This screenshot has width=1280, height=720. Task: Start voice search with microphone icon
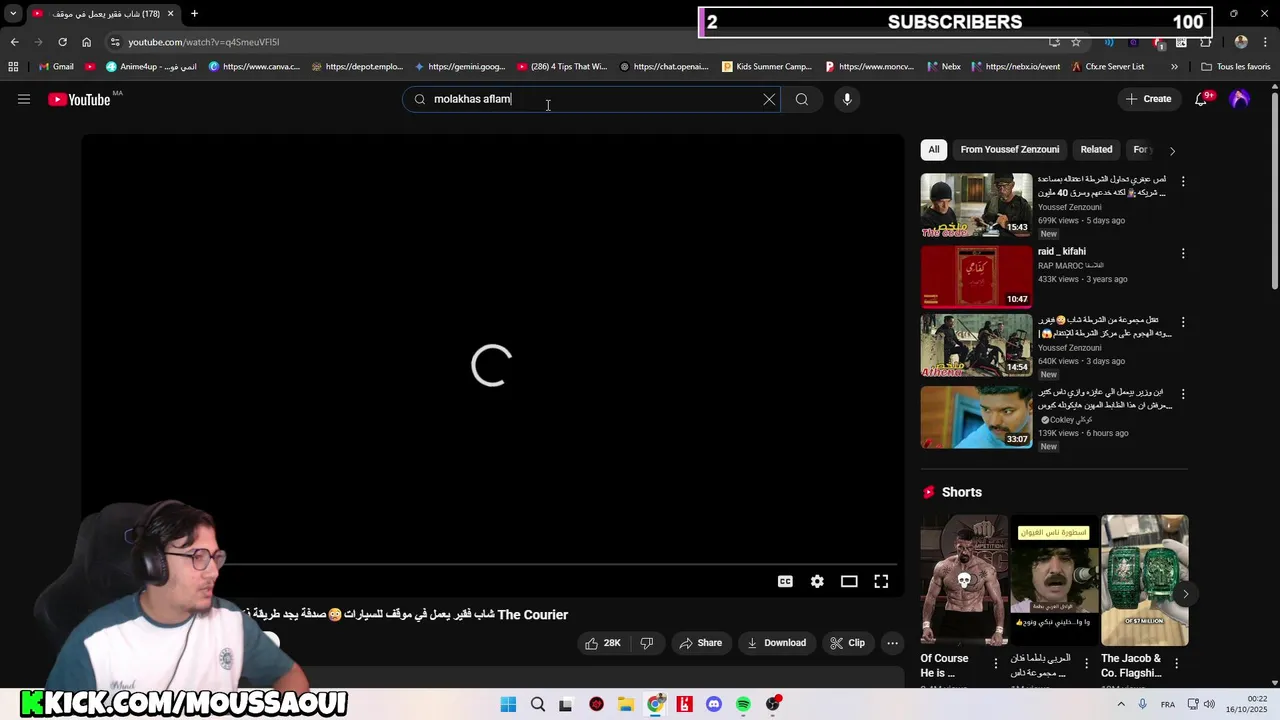click(x=847, y=99)
